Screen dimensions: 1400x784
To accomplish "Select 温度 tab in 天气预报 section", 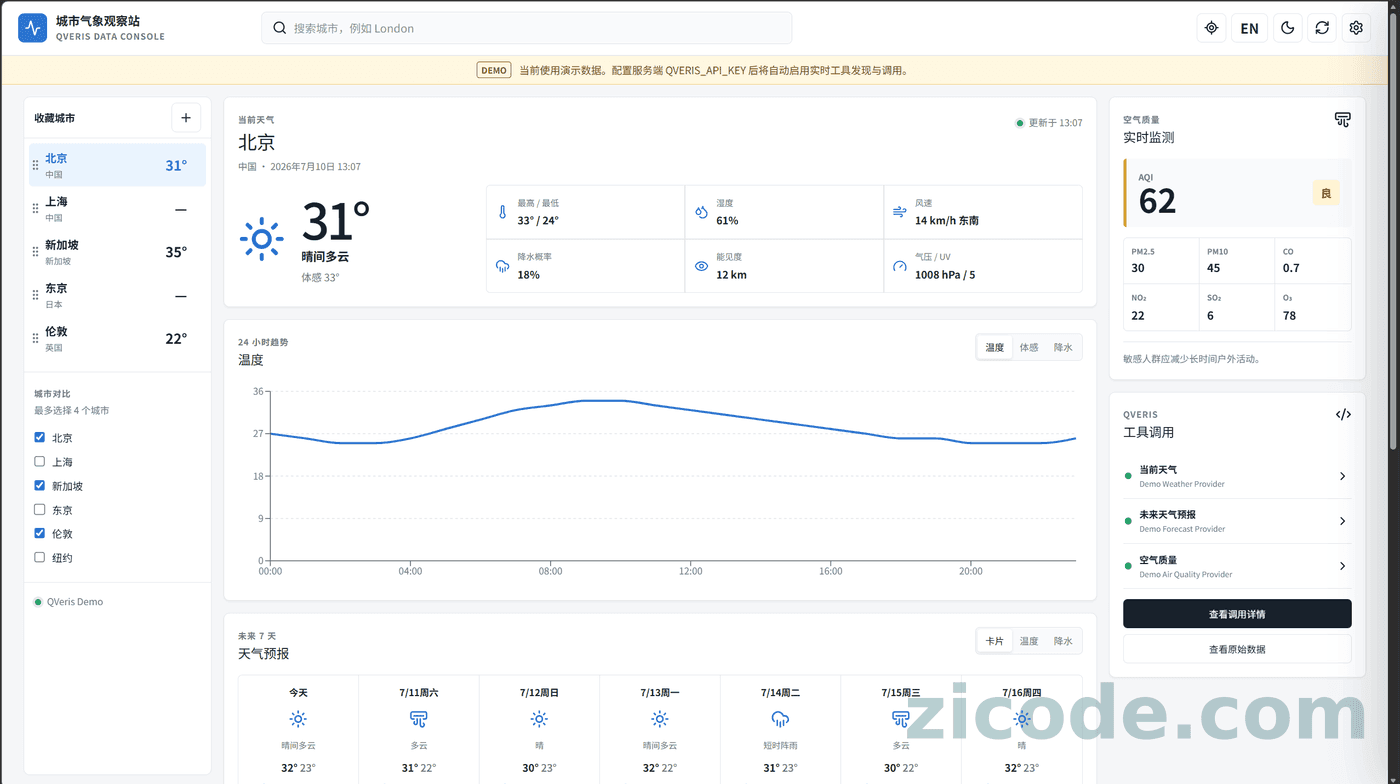I will click(x=1029, y=641).
